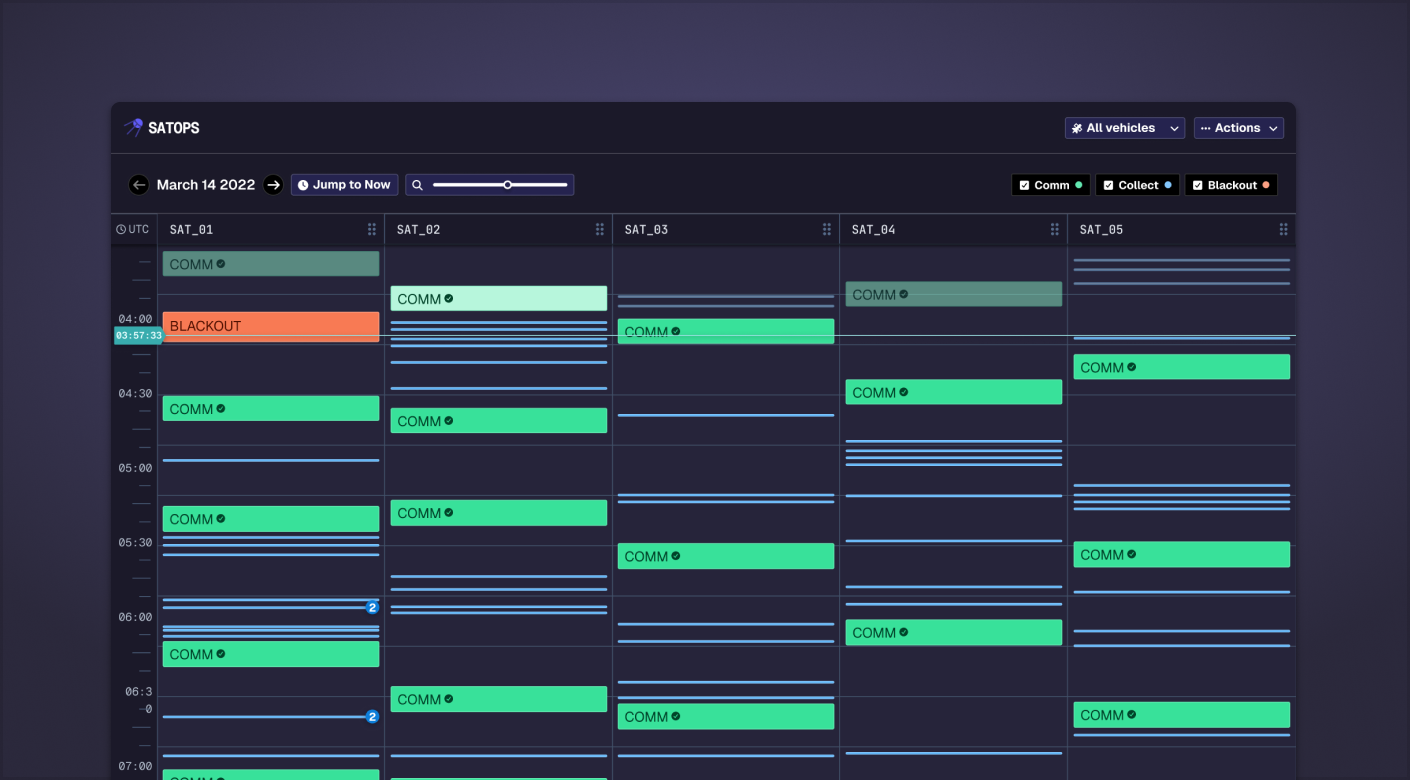Select the SAT_04 column header
The height and width of the screenshot is (780, 1410).
pos(872,229)
